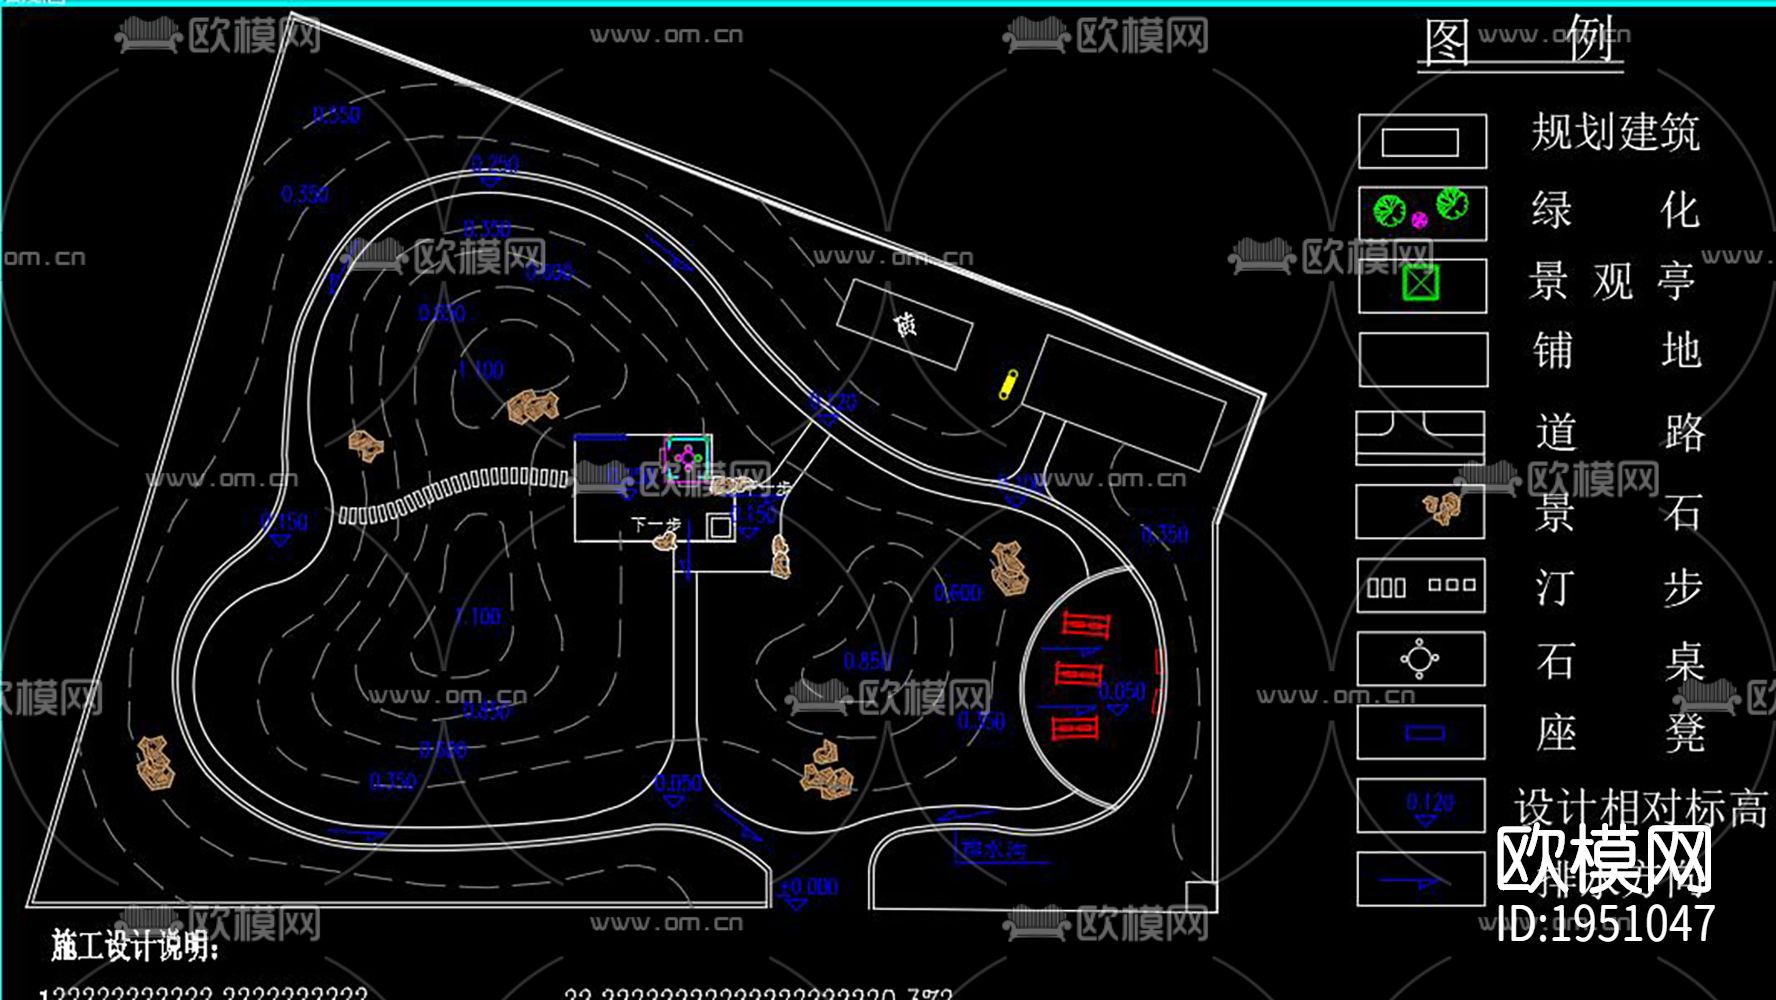Click the stepping stones legend symbol
The height and width of the screenshot is (1000, 1776).
tap(1420, 585)
